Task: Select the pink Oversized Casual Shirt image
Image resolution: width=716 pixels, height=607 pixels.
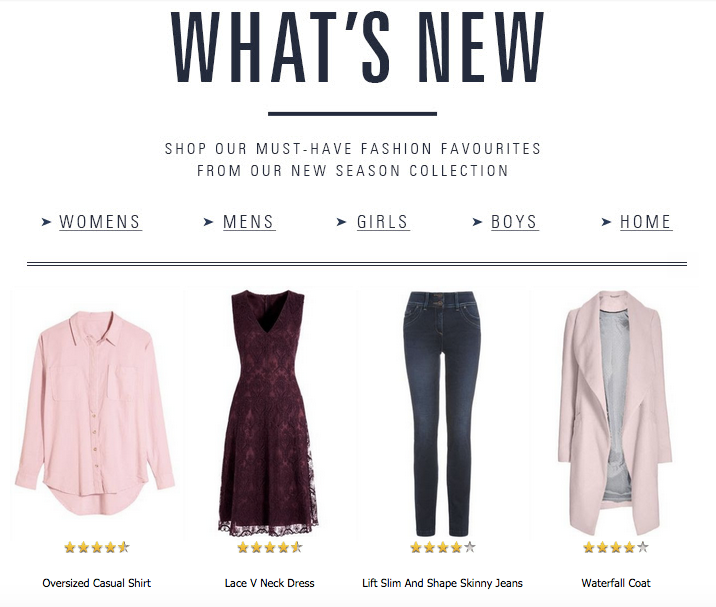Action: pyautogui.click(x=95, y=413)
